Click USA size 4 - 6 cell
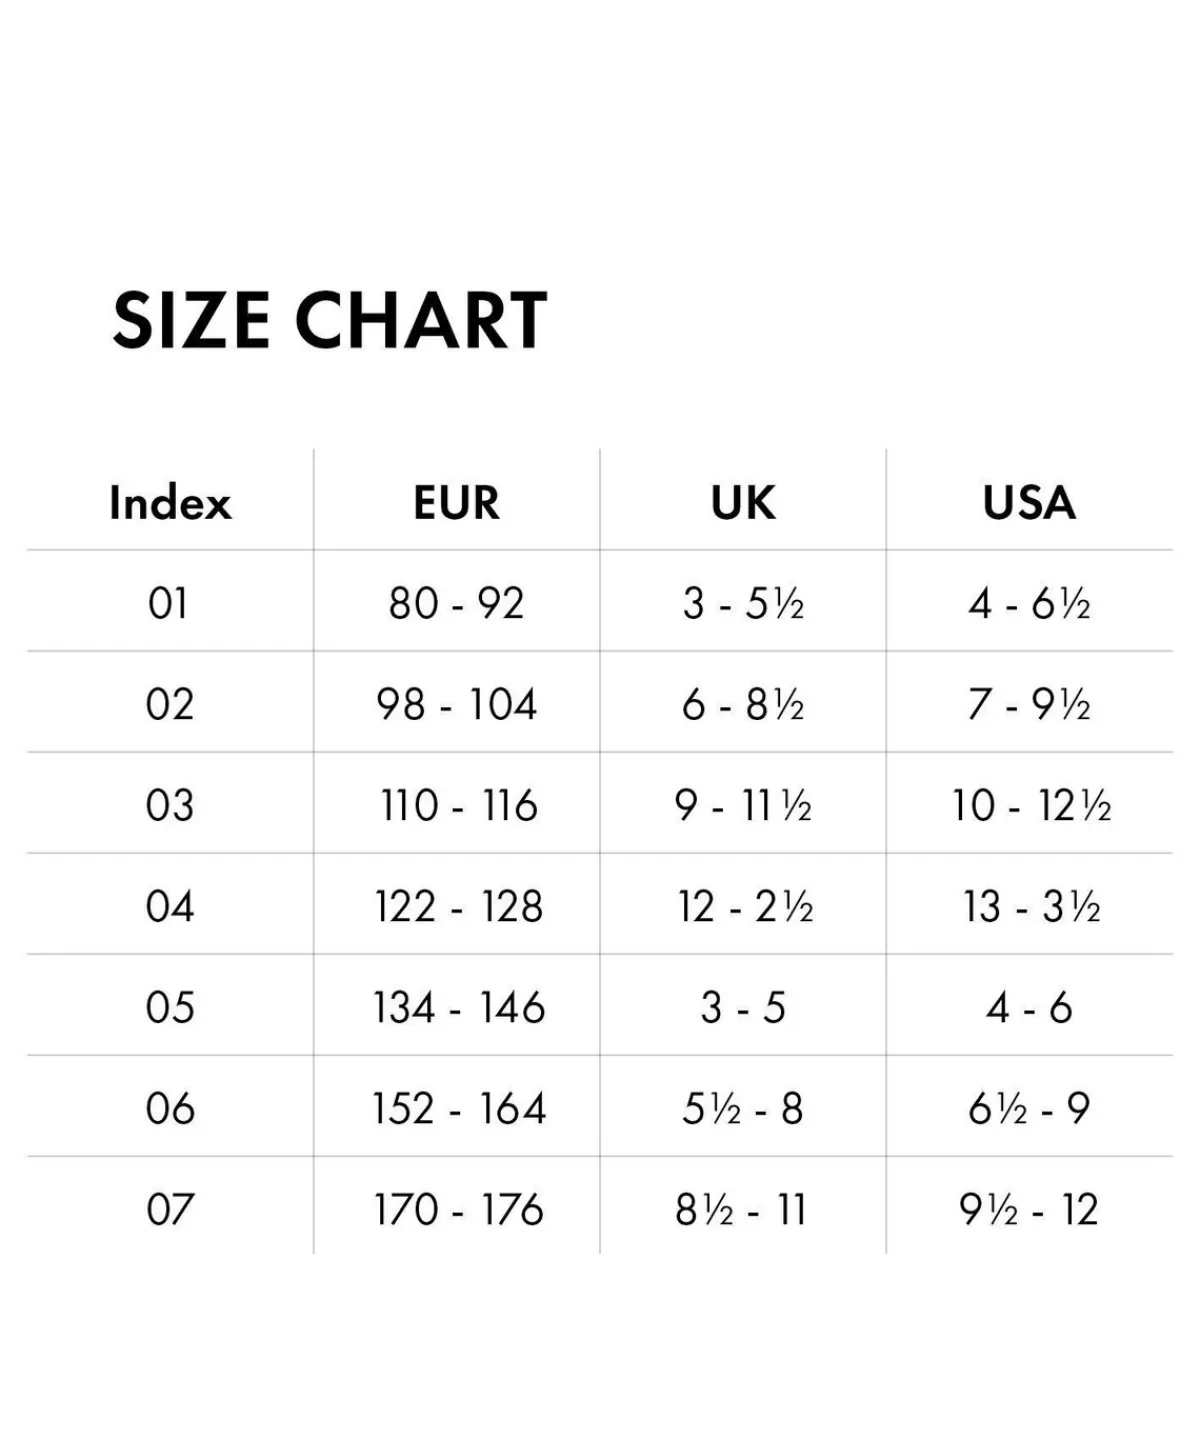Viewport: 1200px width, 1440px height. [x=1029, y=1007]
